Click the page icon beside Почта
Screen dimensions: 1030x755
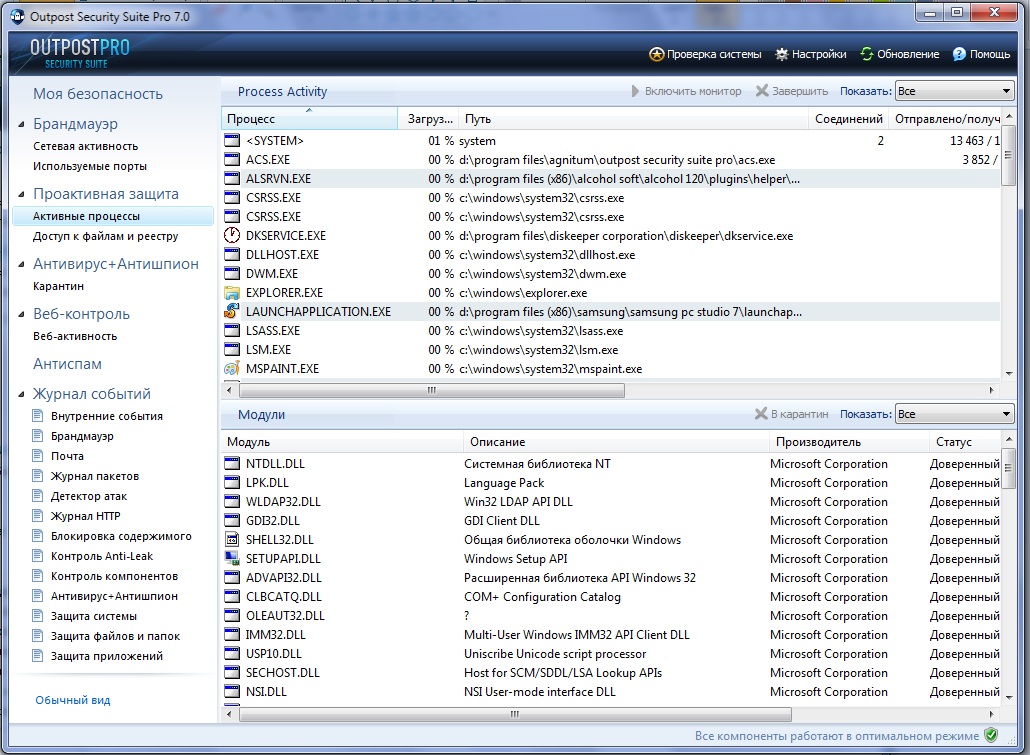(38, 455)
